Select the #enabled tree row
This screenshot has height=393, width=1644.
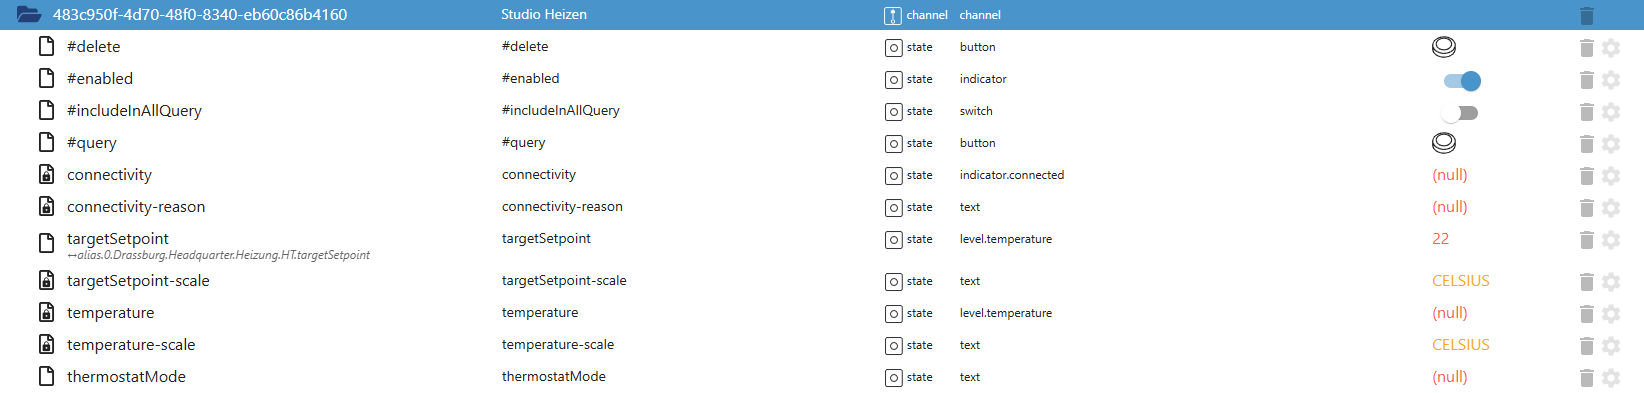(822, 79)
